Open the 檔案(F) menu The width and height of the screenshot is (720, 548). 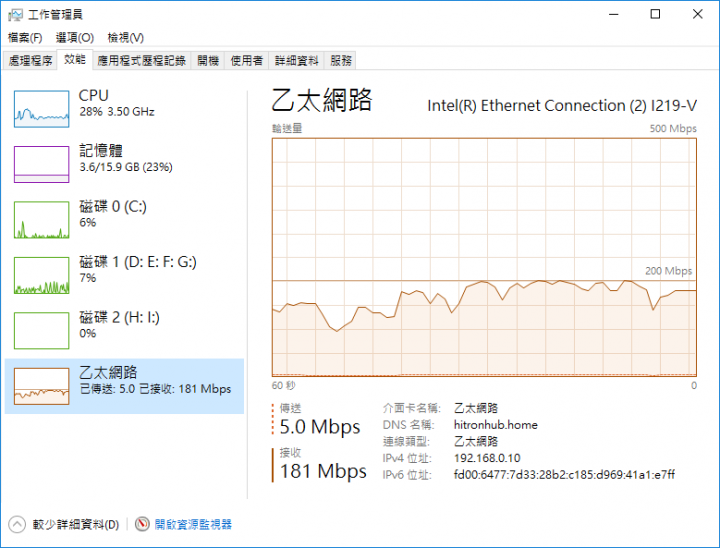tap(25, 38)
